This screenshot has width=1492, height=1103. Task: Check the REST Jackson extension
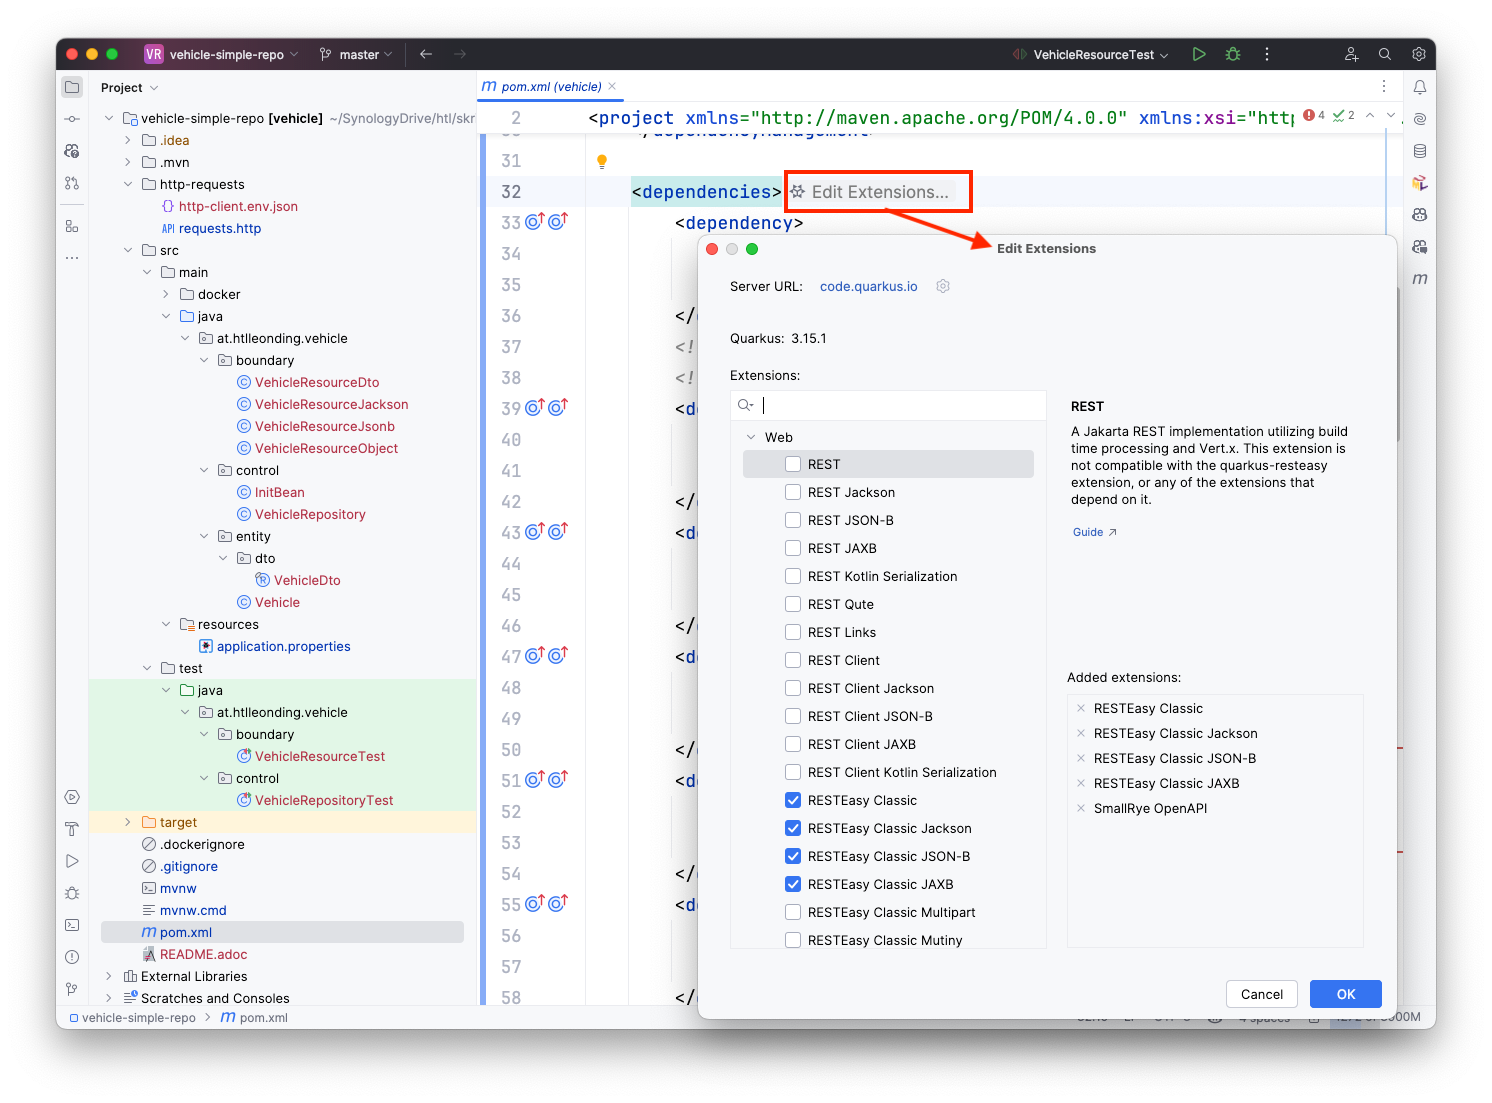pyautogui.click(x=793, y=492)
